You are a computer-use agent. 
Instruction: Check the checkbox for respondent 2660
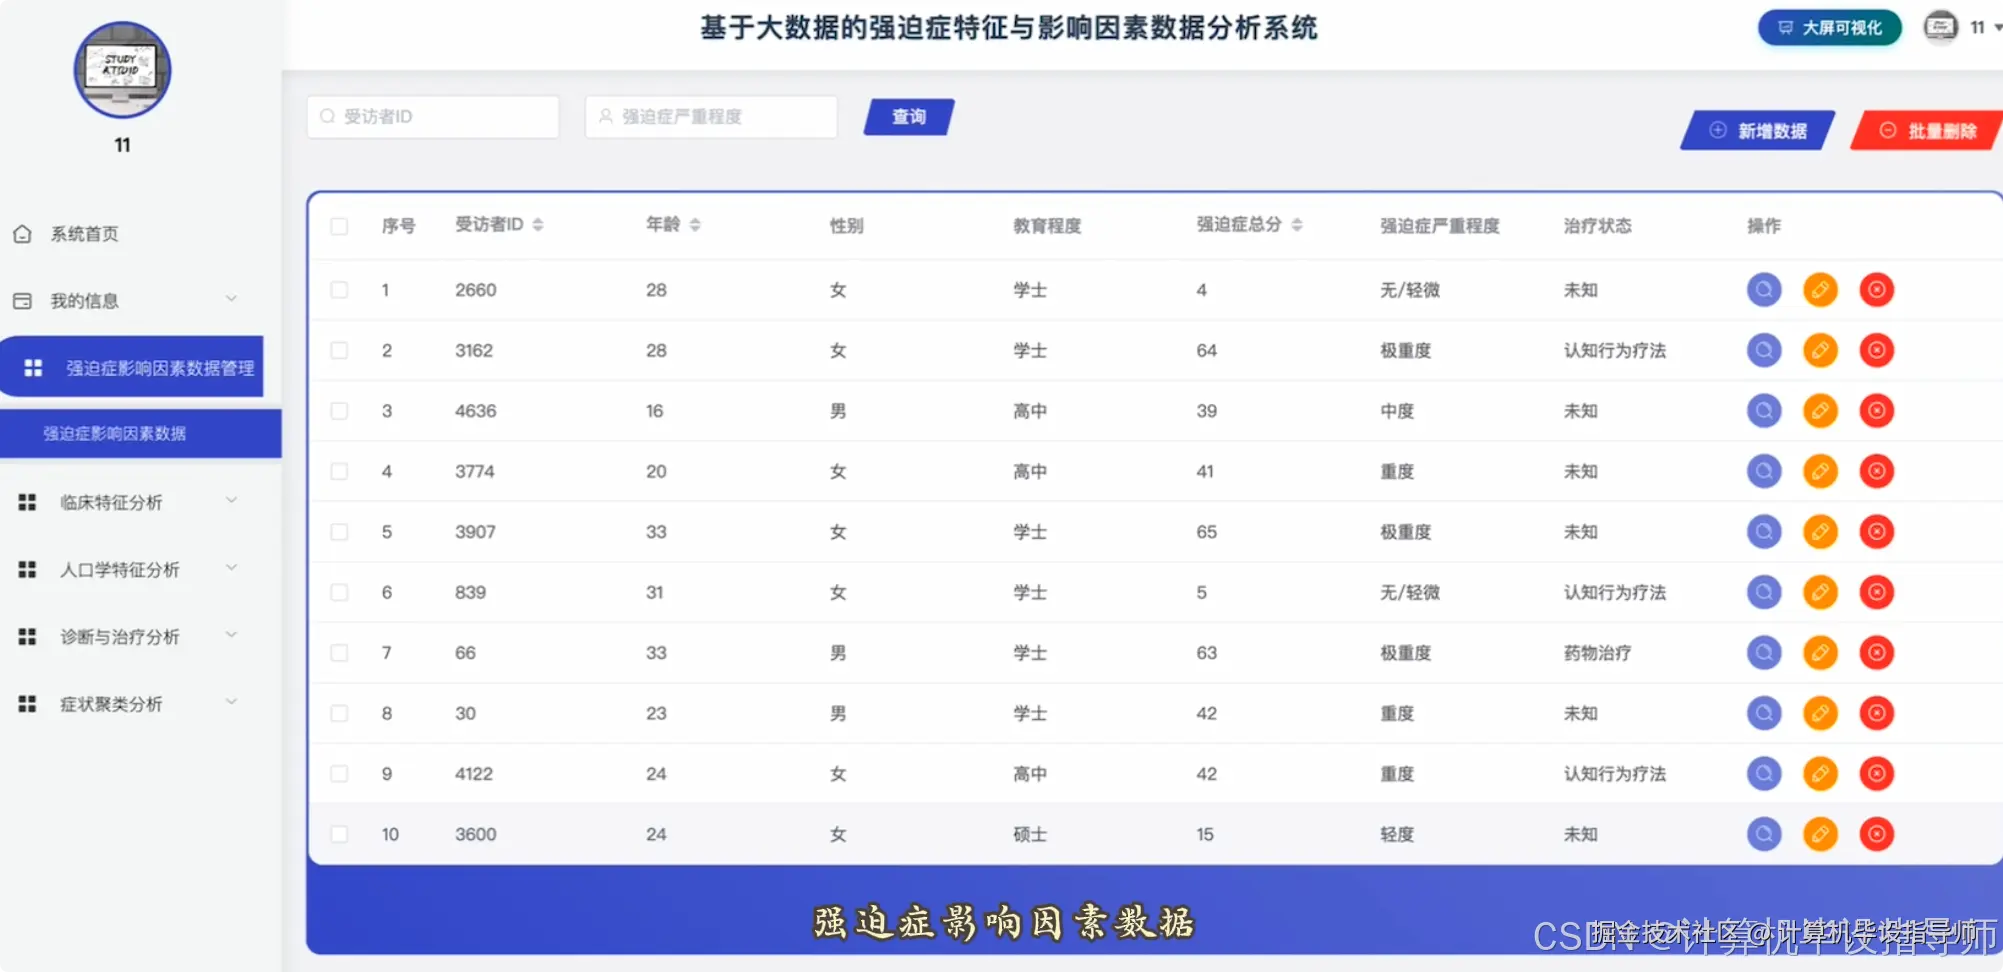(x=339, y=289)
